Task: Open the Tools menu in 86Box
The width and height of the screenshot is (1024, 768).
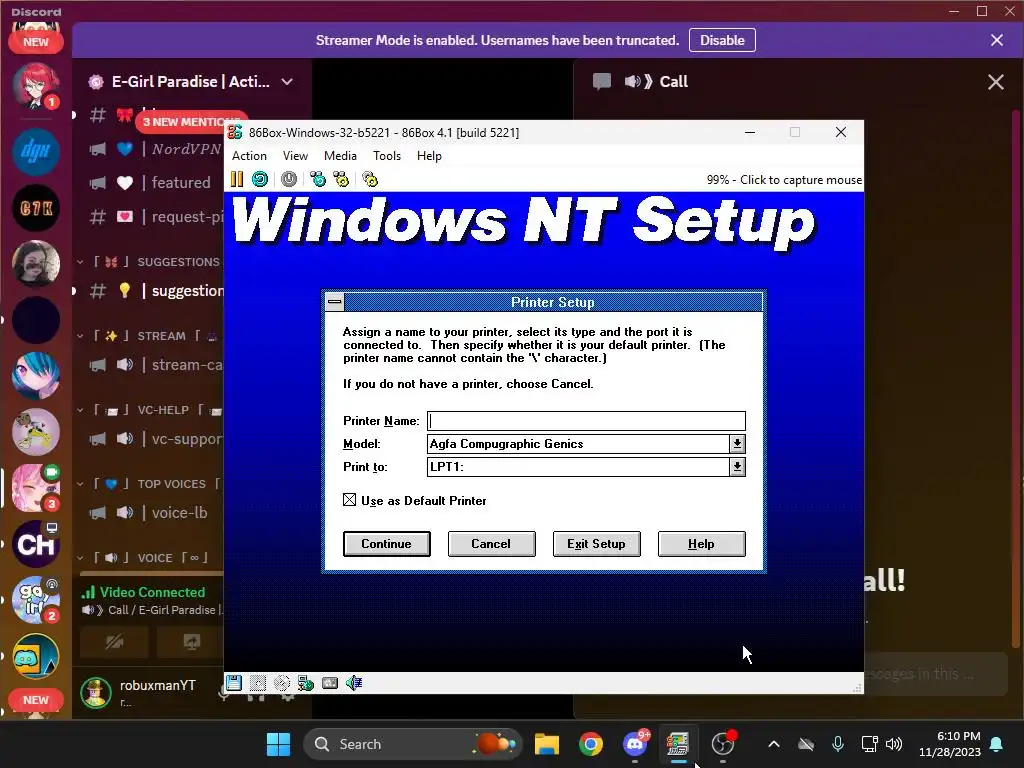Action: 387,155
